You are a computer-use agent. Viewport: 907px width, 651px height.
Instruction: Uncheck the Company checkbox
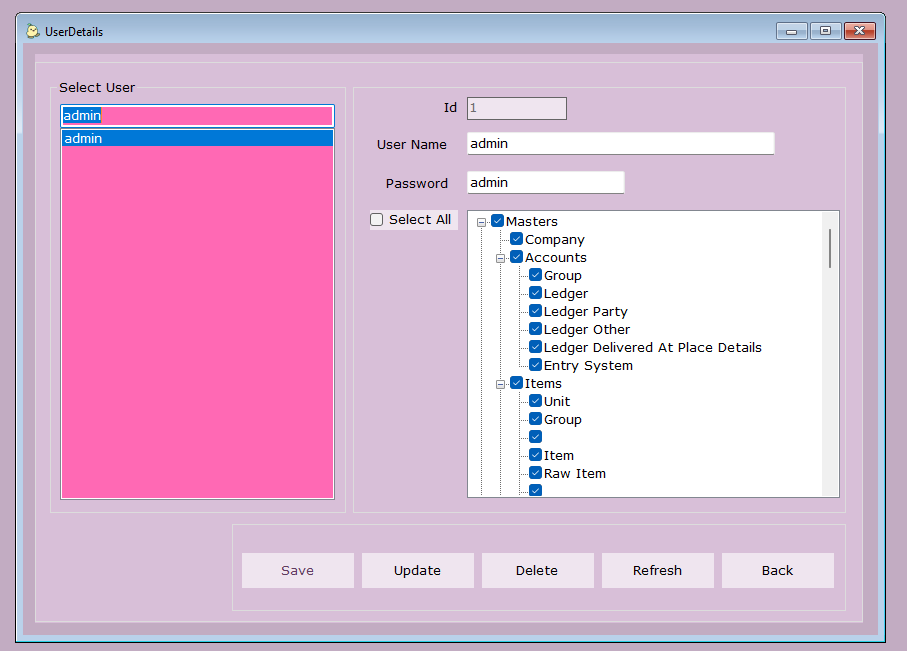point(517,239)
